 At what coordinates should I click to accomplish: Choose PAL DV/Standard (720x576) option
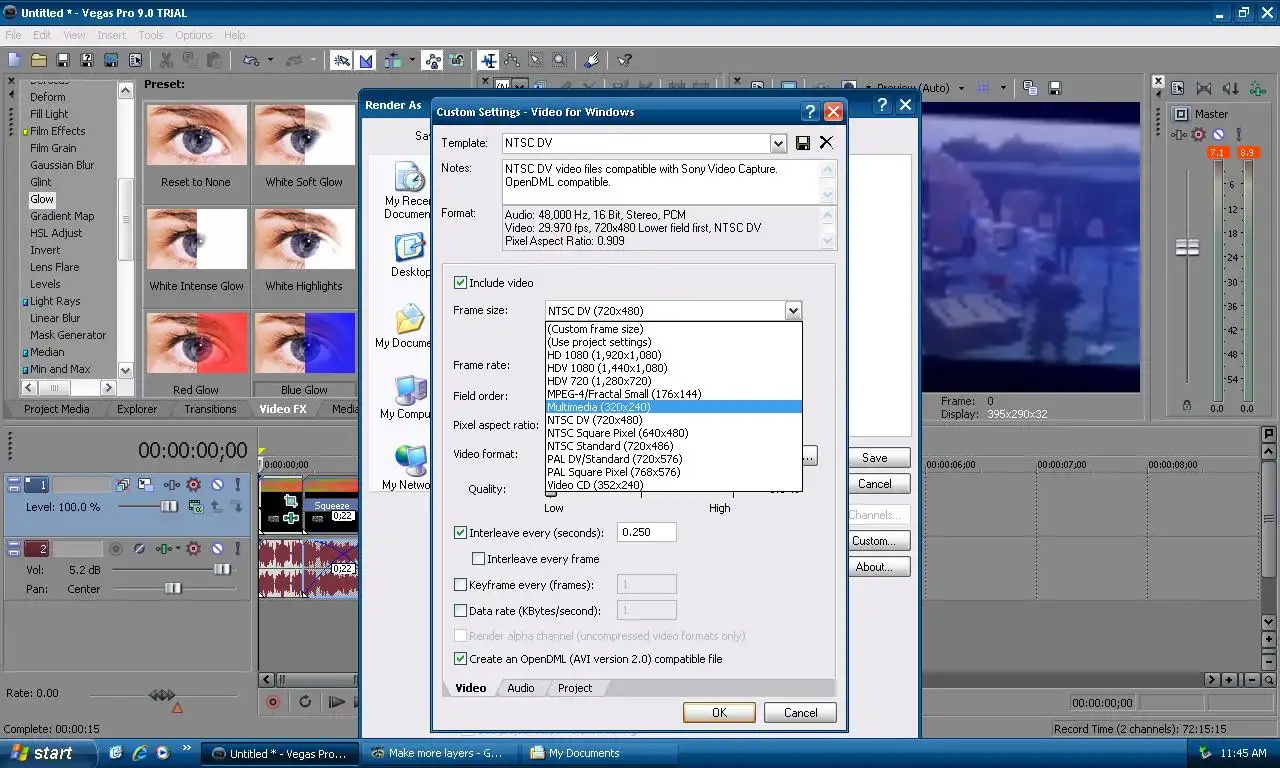[x=674, y=459]
